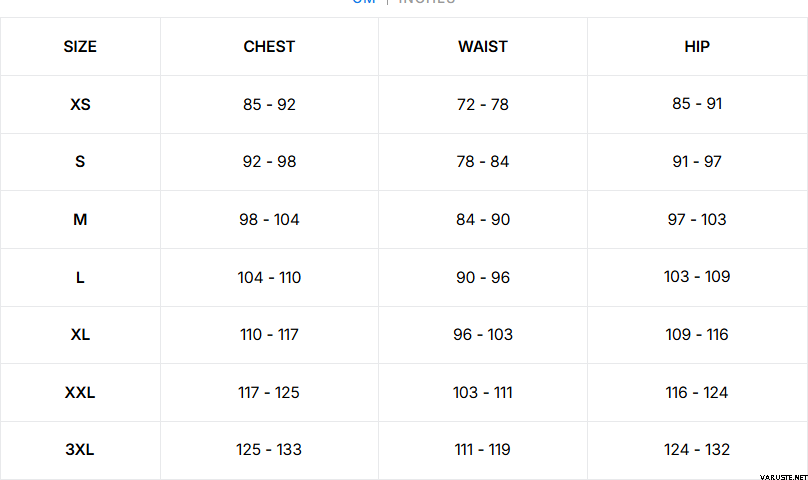Screen dimensions: 808x480
Task: Select the XL size row label
Action: [x=80, y=335]
